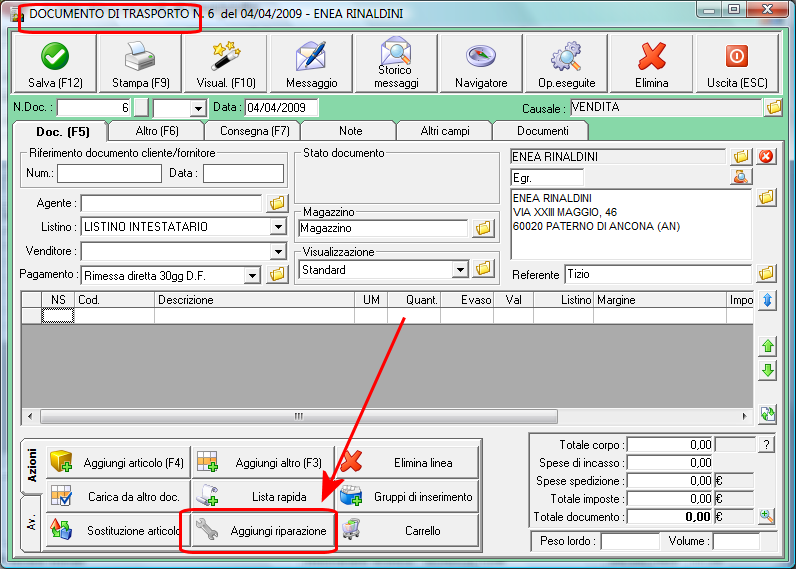Open the Note tab
796x569 pixels.
pos(350,131)
